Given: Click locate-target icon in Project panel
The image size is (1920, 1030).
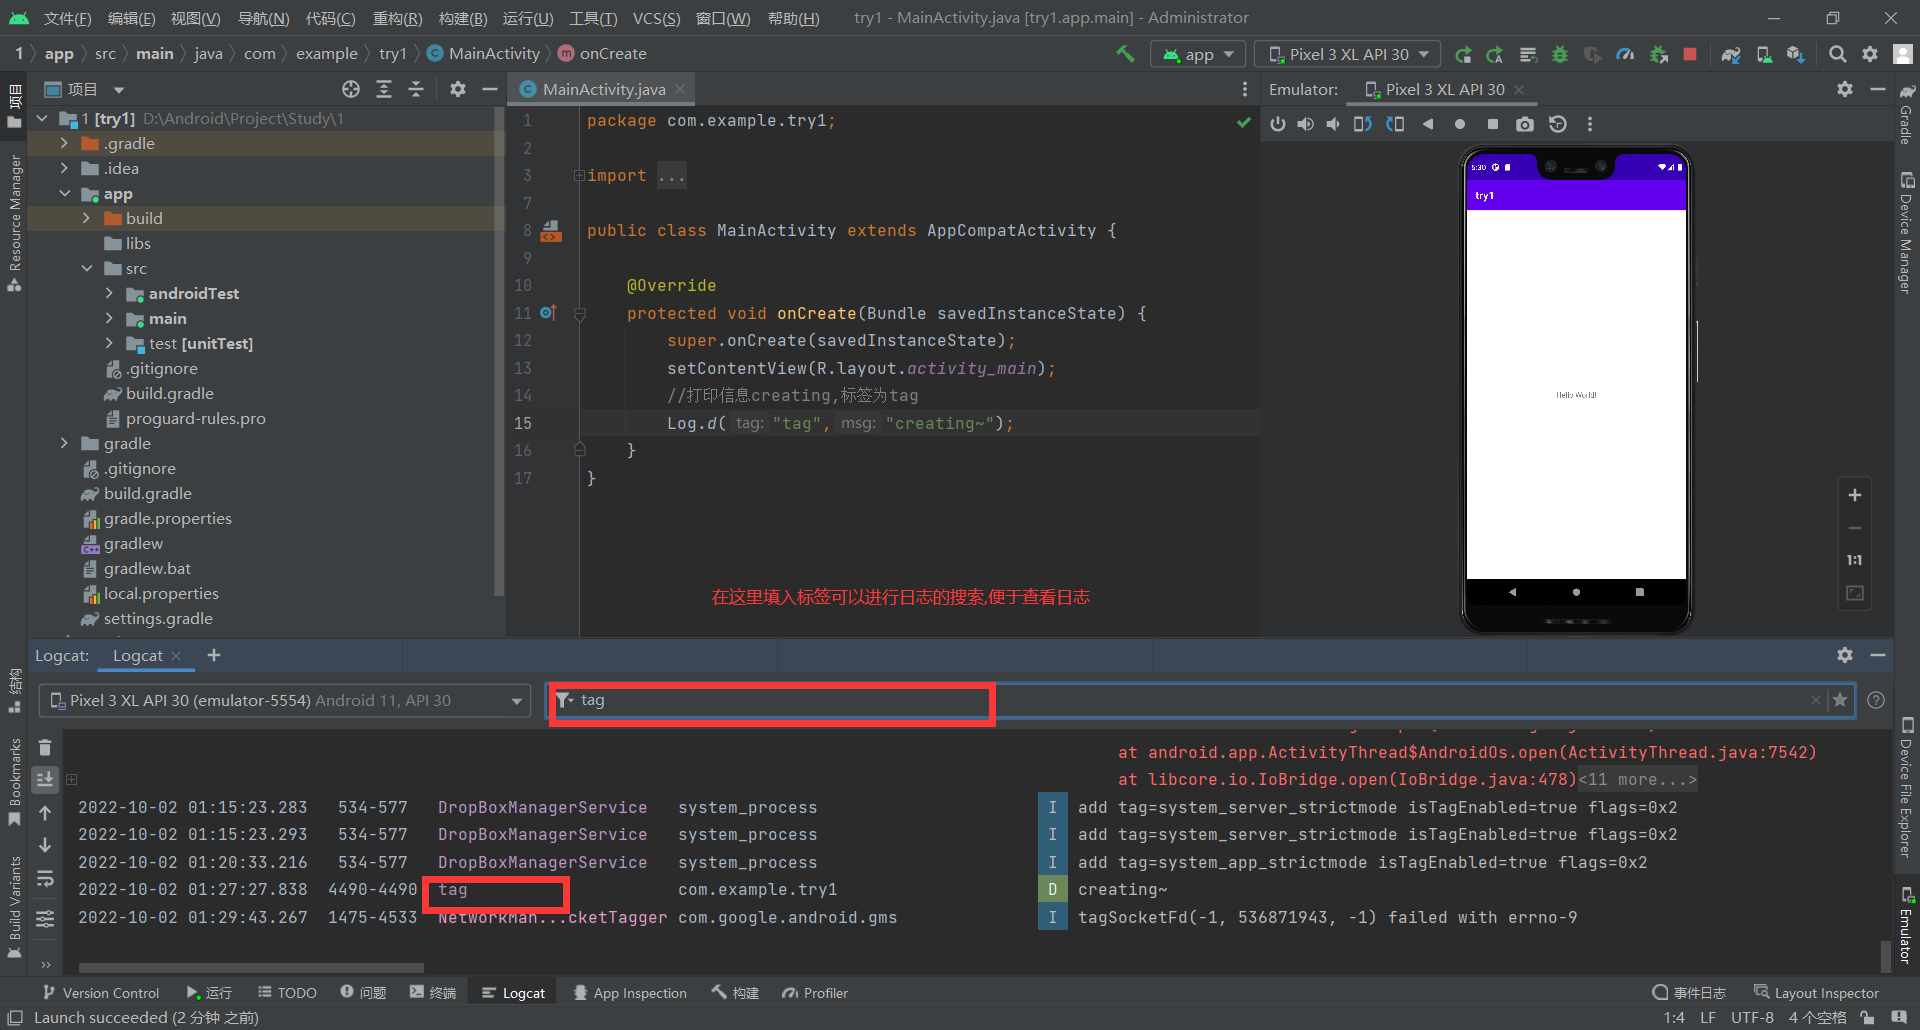Looking at the screenshot, I should tap(351, 89).
